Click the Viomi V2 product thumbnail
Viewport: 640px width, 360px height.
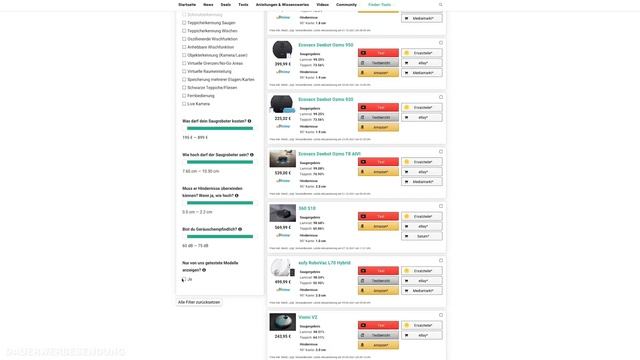pyautogui.click(x=282, y=322)
